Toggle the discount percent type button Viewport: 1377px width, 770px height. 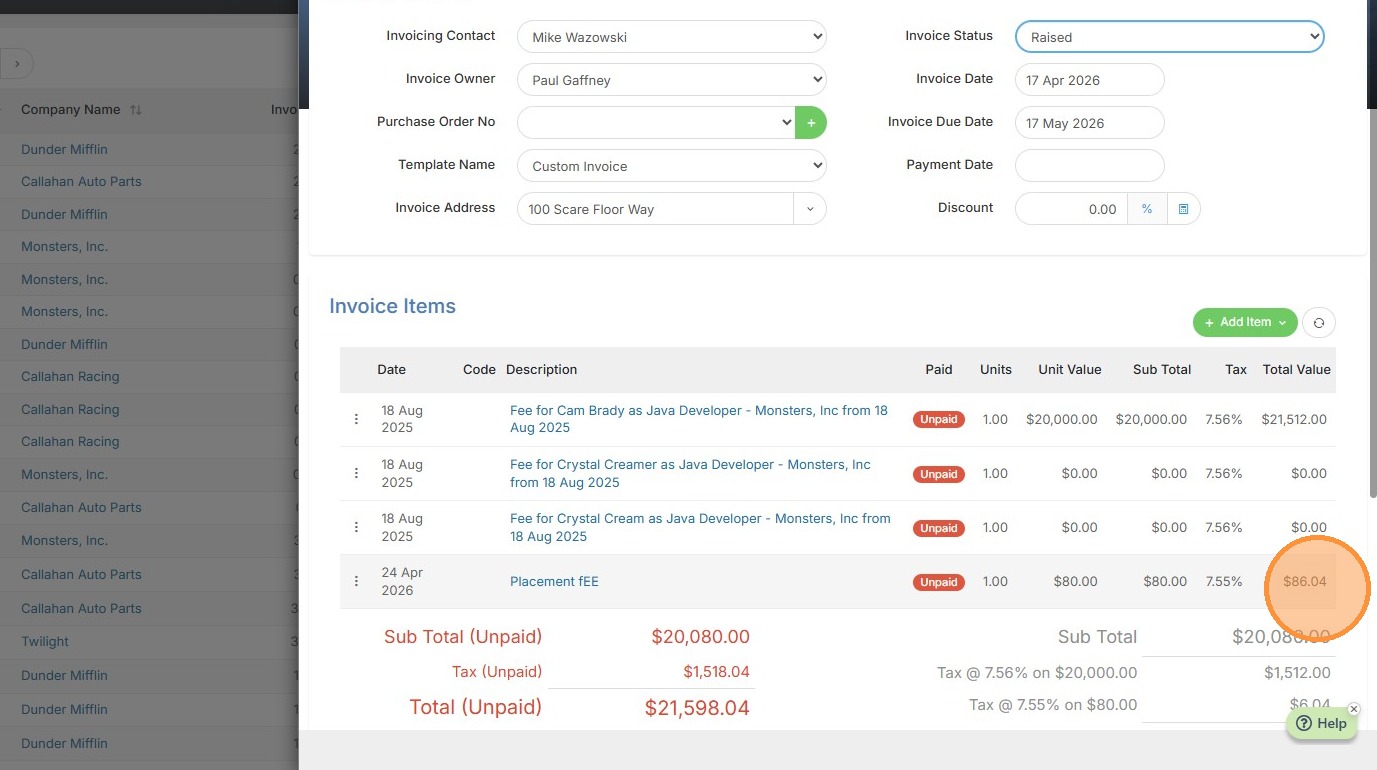[1147, 209]
